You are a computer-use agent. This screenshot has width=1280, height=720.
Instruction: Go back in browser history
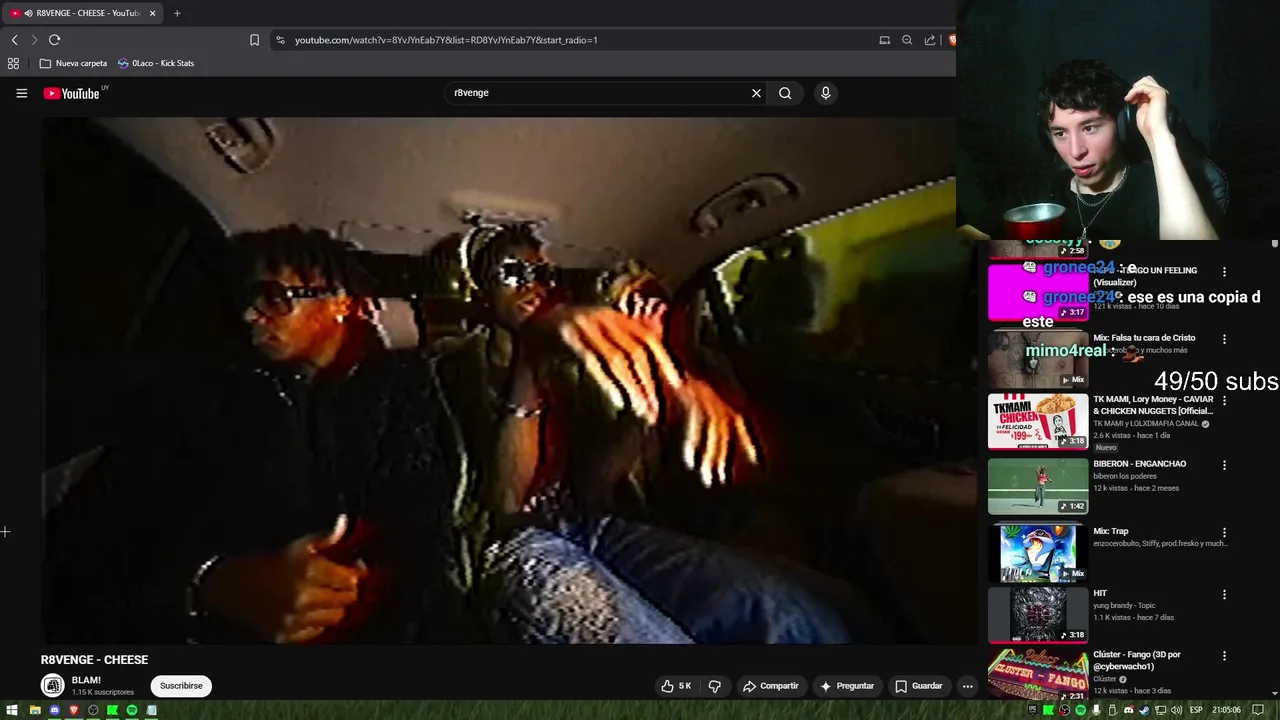click(14, 40)
